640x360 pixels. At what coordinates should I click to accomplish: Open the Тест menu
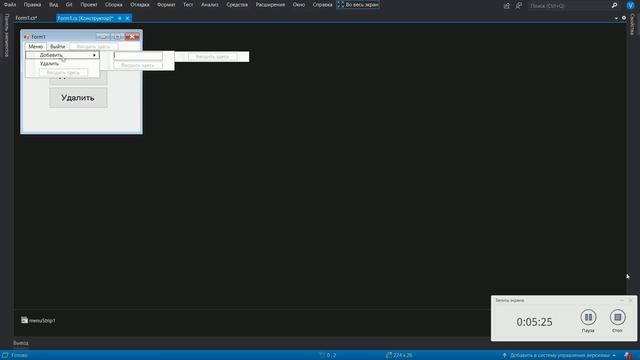pos(188,5)
